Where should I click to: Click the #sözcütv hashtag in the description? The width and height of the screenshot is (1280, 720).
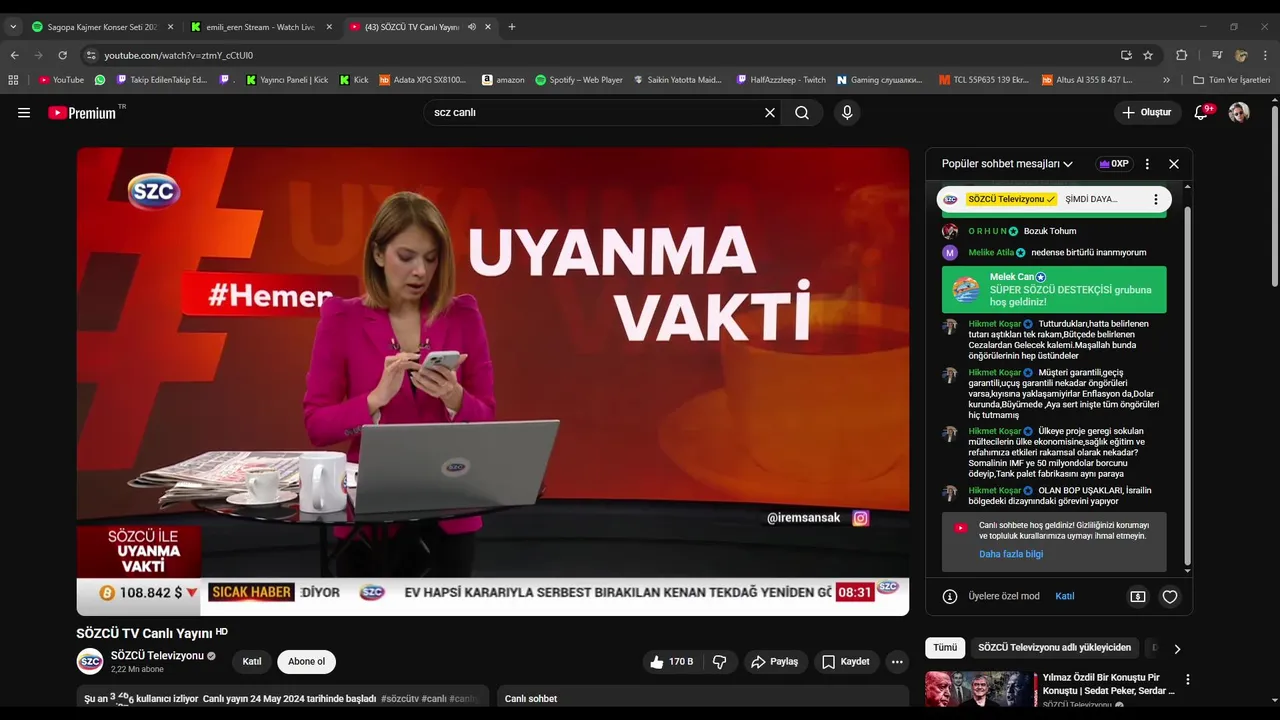point(400,699)
